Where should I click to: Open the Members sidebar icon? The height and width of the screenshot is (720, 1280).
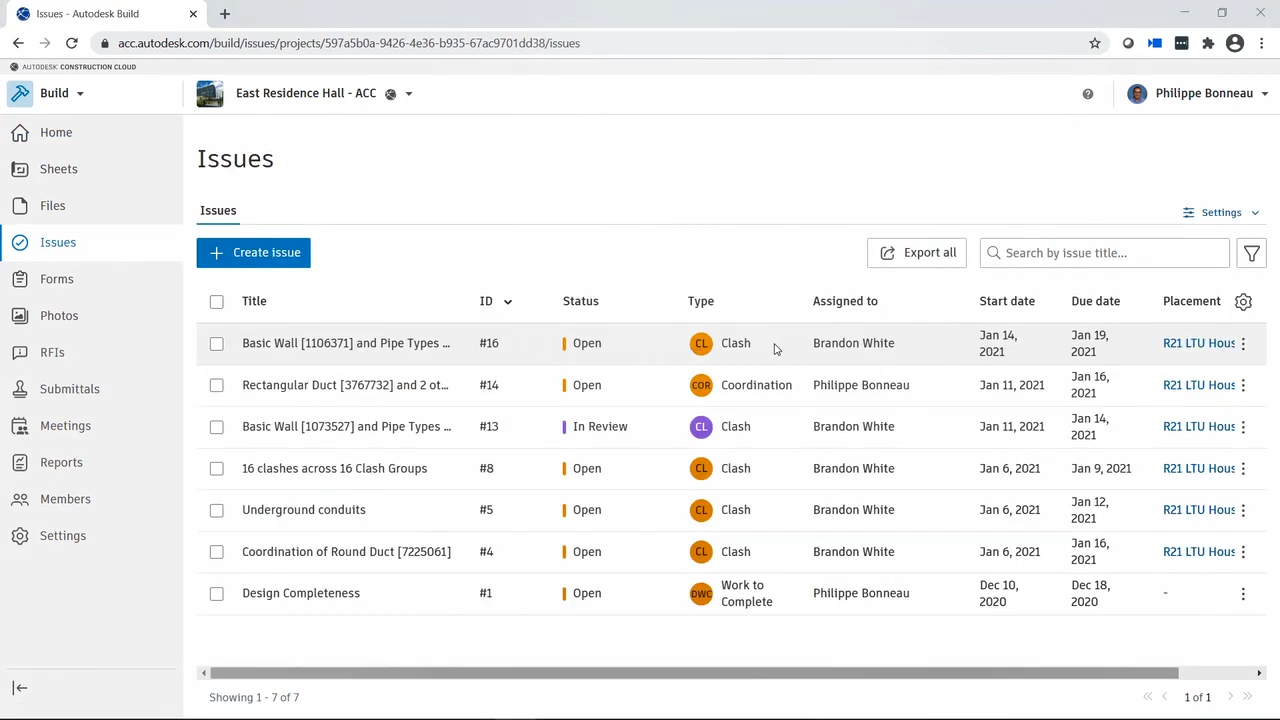point(20,499)
